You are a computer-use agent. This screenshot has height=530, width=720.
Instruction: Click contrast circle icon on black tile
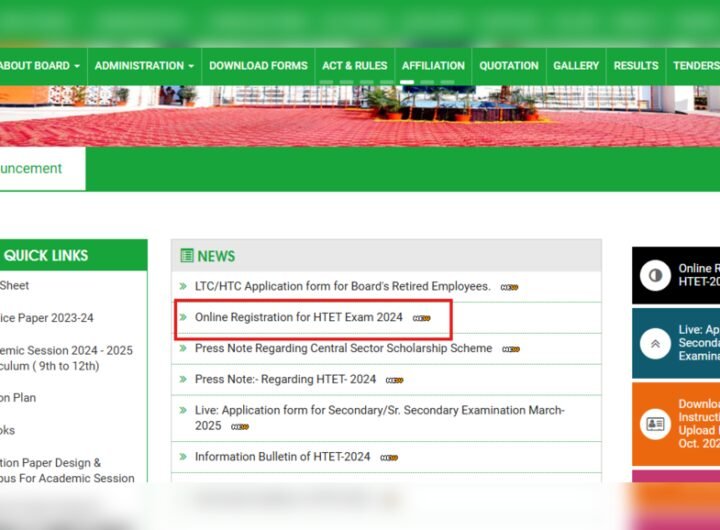[655, 276]
